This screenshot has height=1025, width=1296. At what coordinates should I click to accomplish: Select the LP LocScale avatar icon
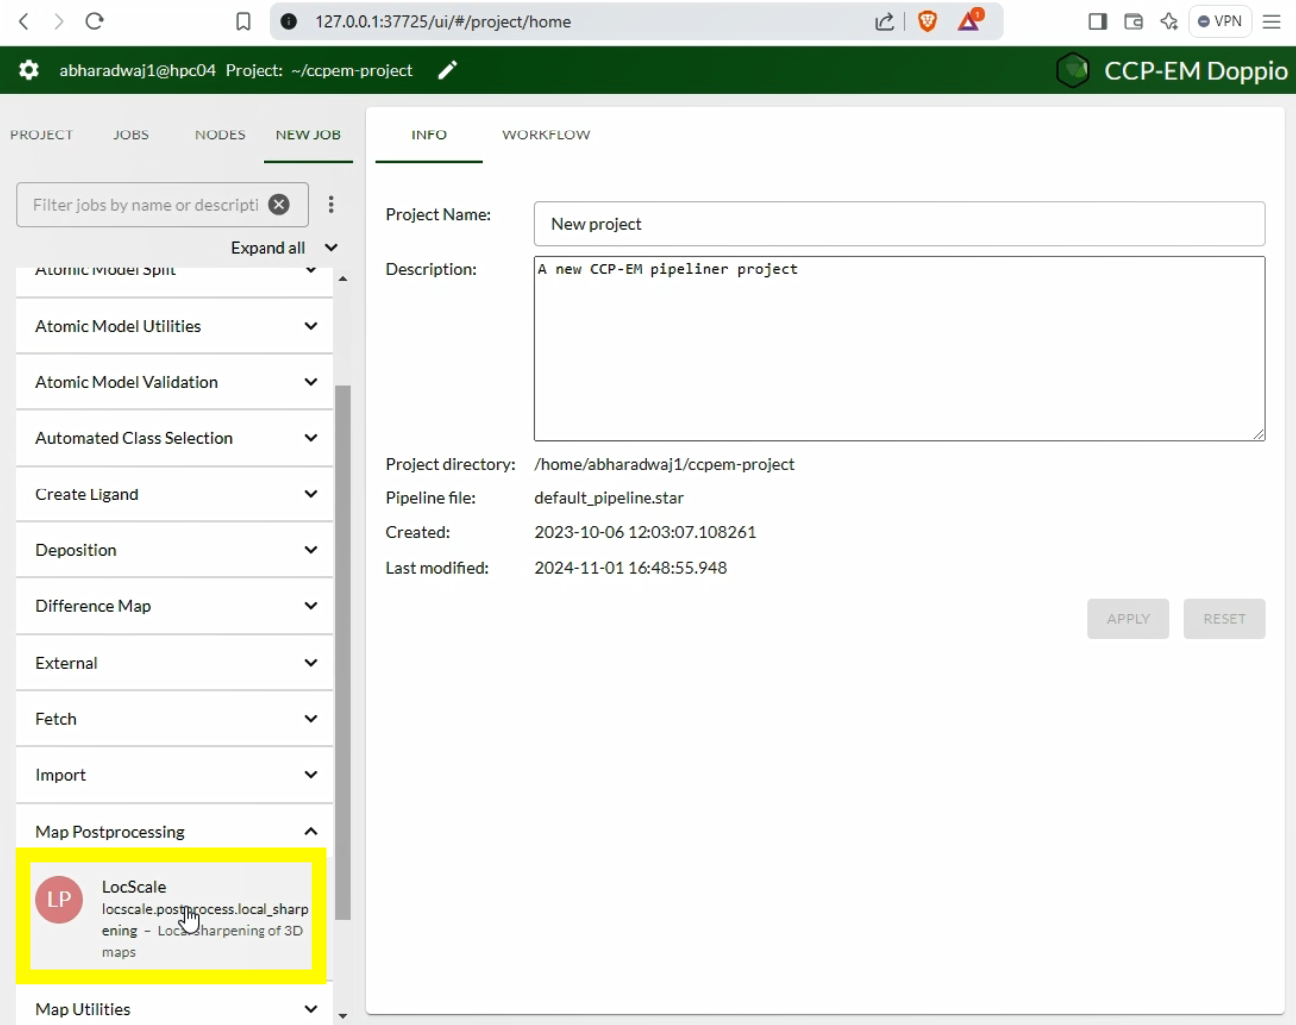(59, 899)
